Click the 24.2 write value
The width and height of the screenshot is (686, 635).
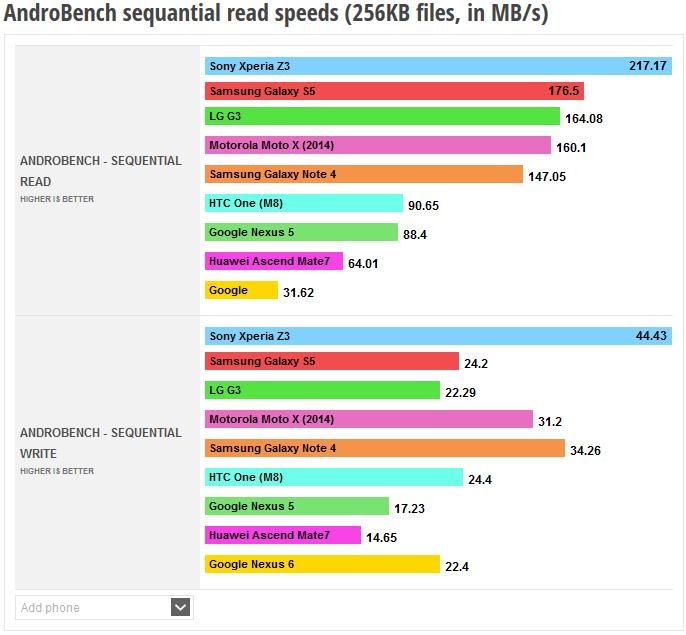(476, 364)
